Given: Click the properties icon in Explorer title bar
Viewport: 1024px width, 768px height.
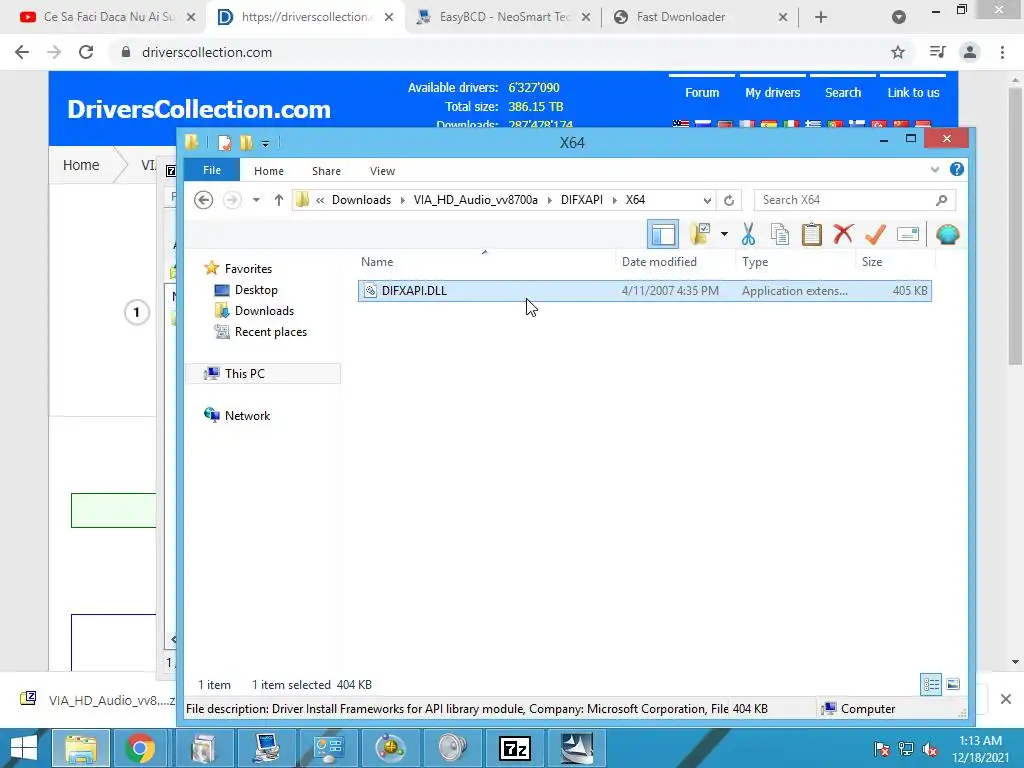Looking at the screenshot, I should [225, 142].
